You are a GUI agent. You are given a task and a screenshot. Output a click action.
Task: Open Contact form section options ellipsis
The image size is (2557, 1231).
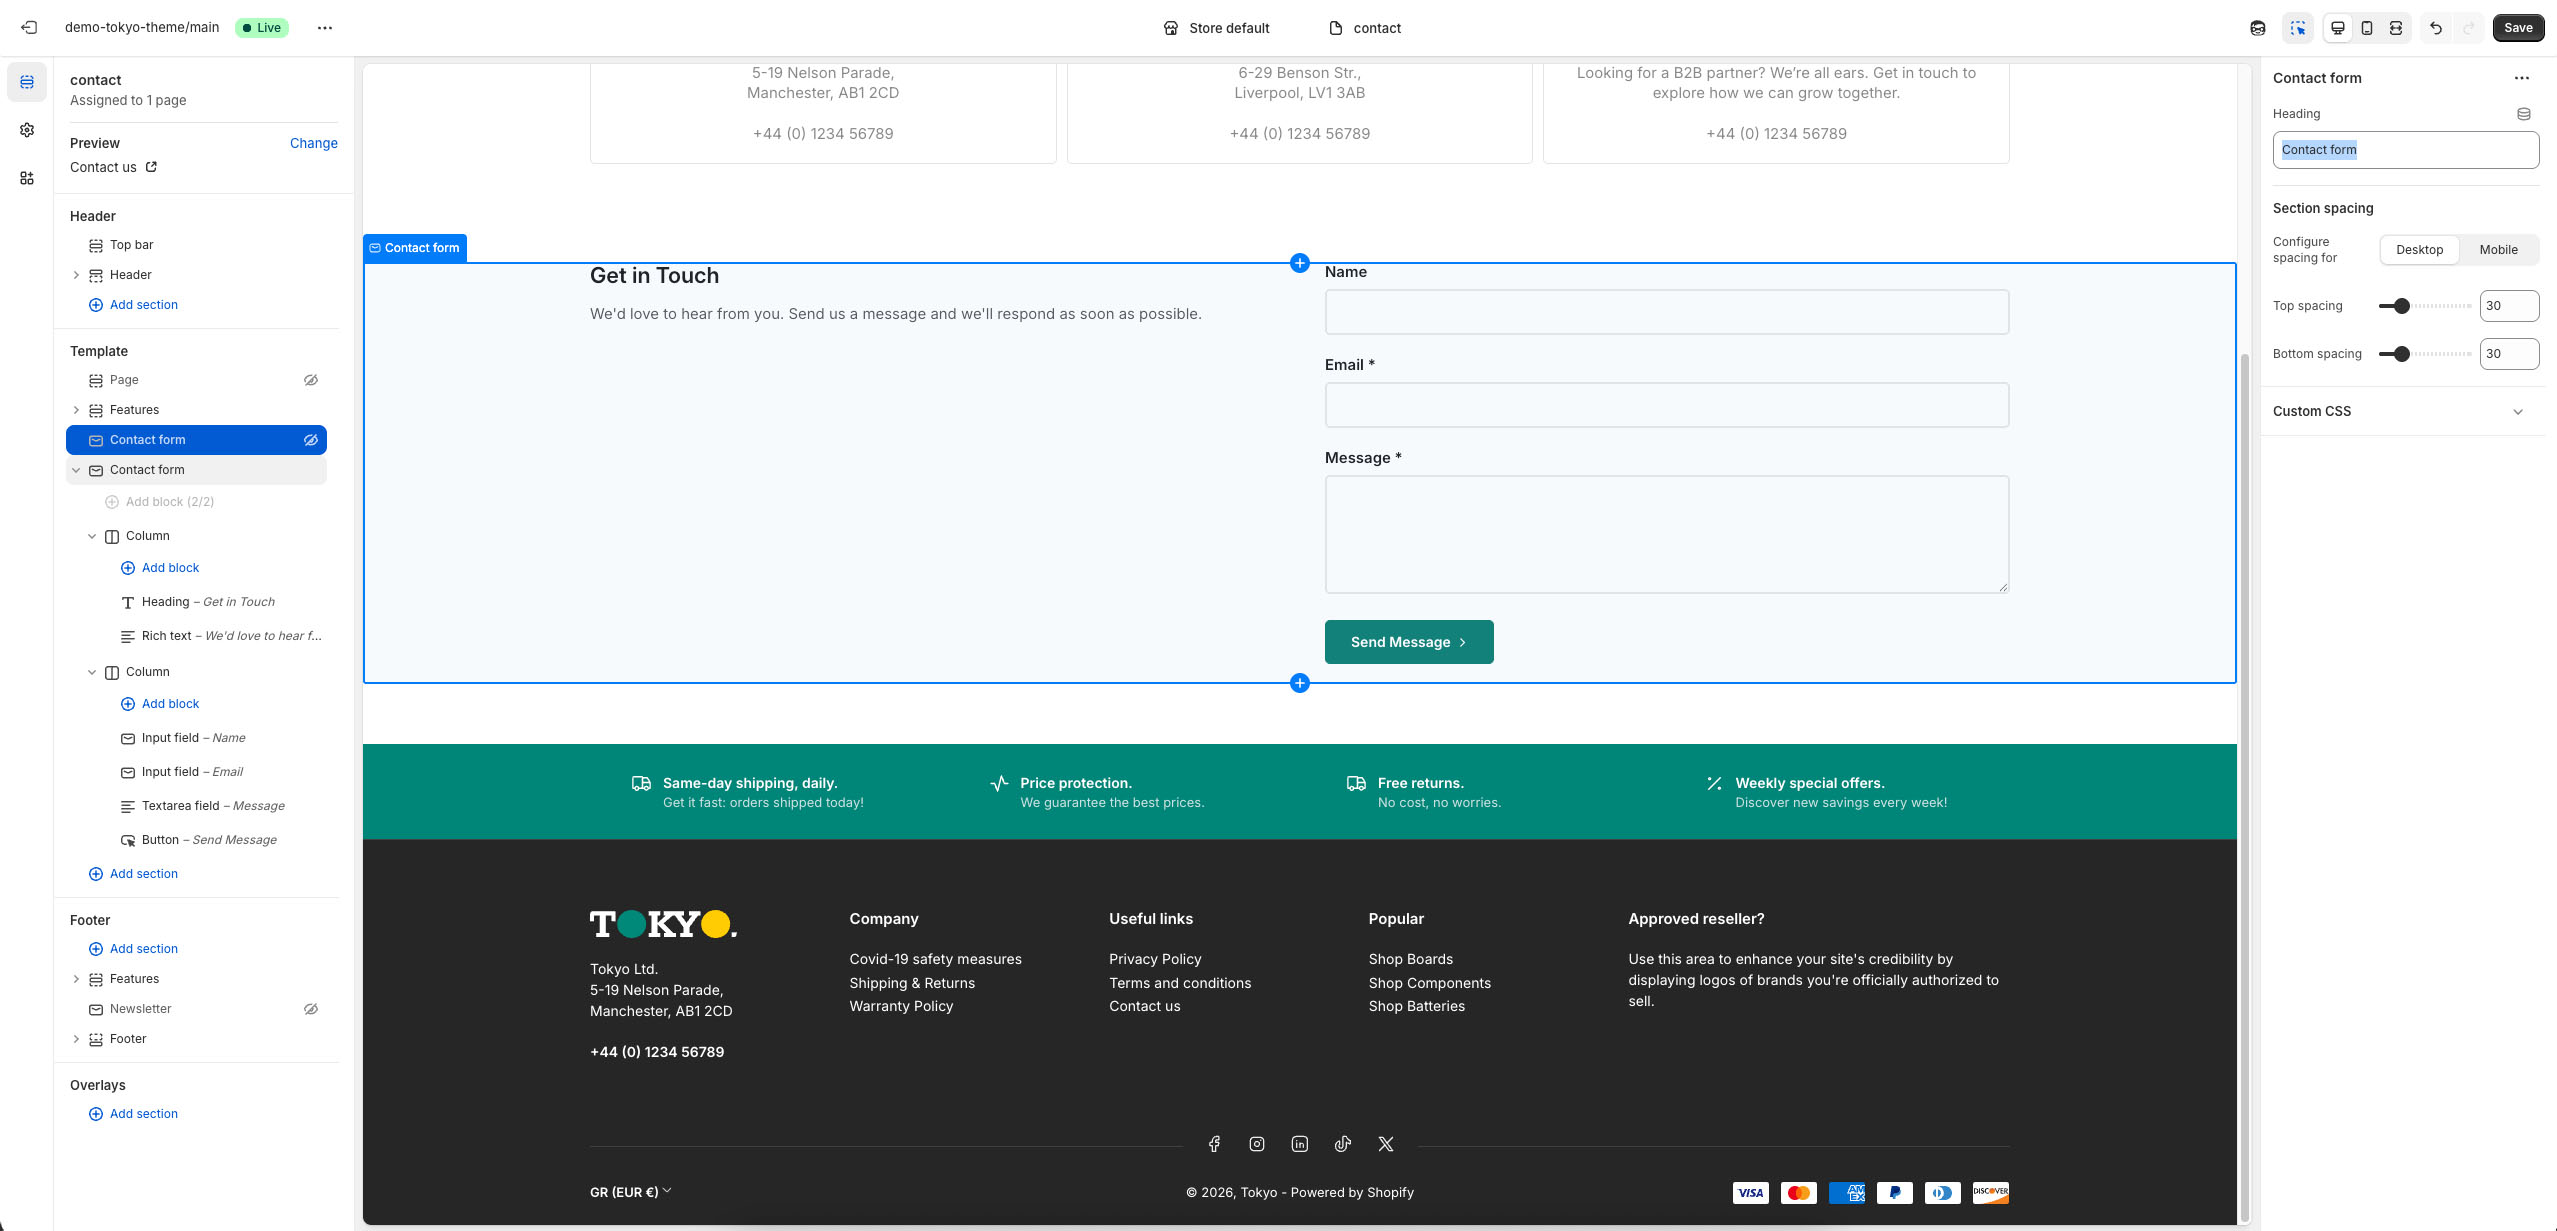pyautogui.click(x=2522, y=78)
